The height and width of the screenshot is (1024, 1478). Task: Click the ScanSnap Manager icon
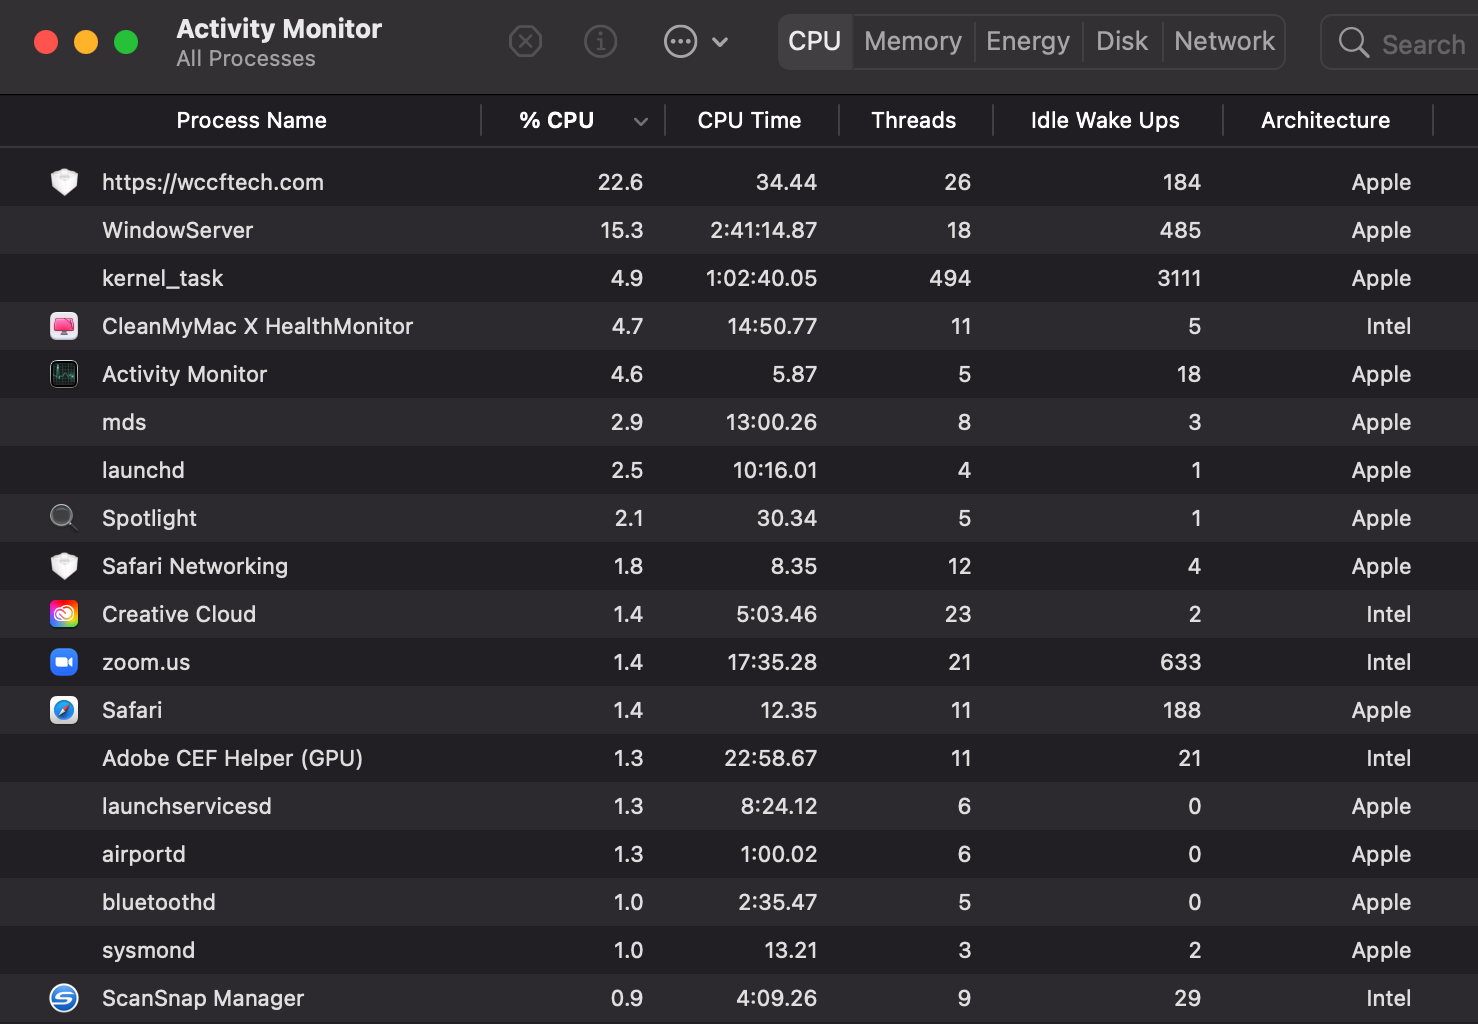(x=64, y=998)
